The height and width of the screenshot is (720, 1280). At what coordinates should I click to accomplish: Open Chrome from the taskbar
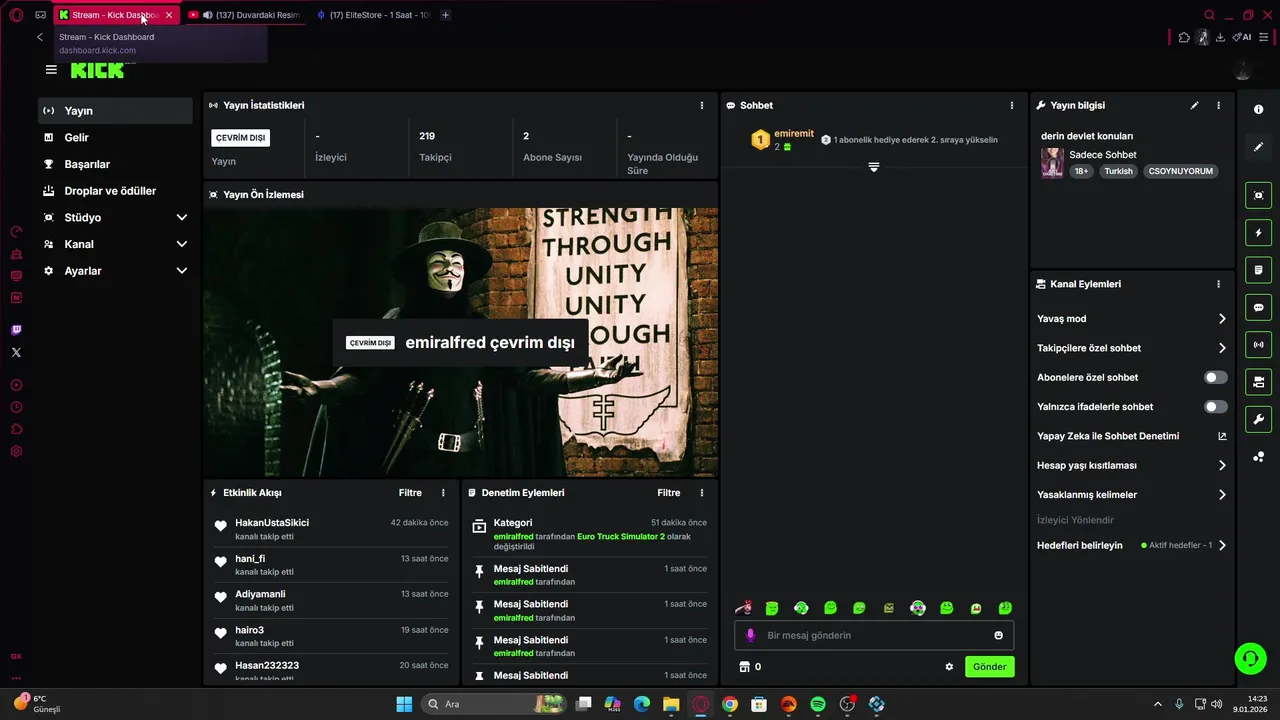(x=730, y=704)
